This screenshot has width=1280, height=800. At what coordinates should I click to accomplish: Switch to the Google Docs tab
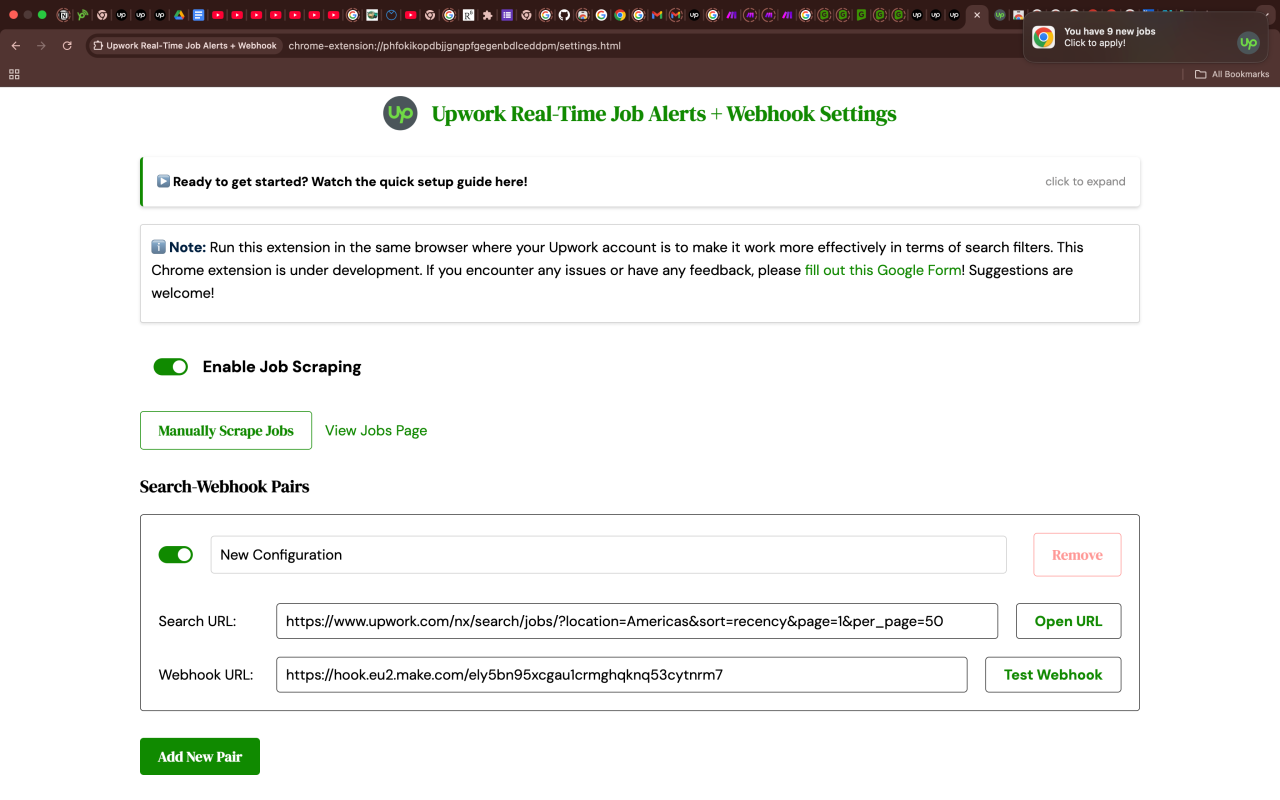point(198,15)
